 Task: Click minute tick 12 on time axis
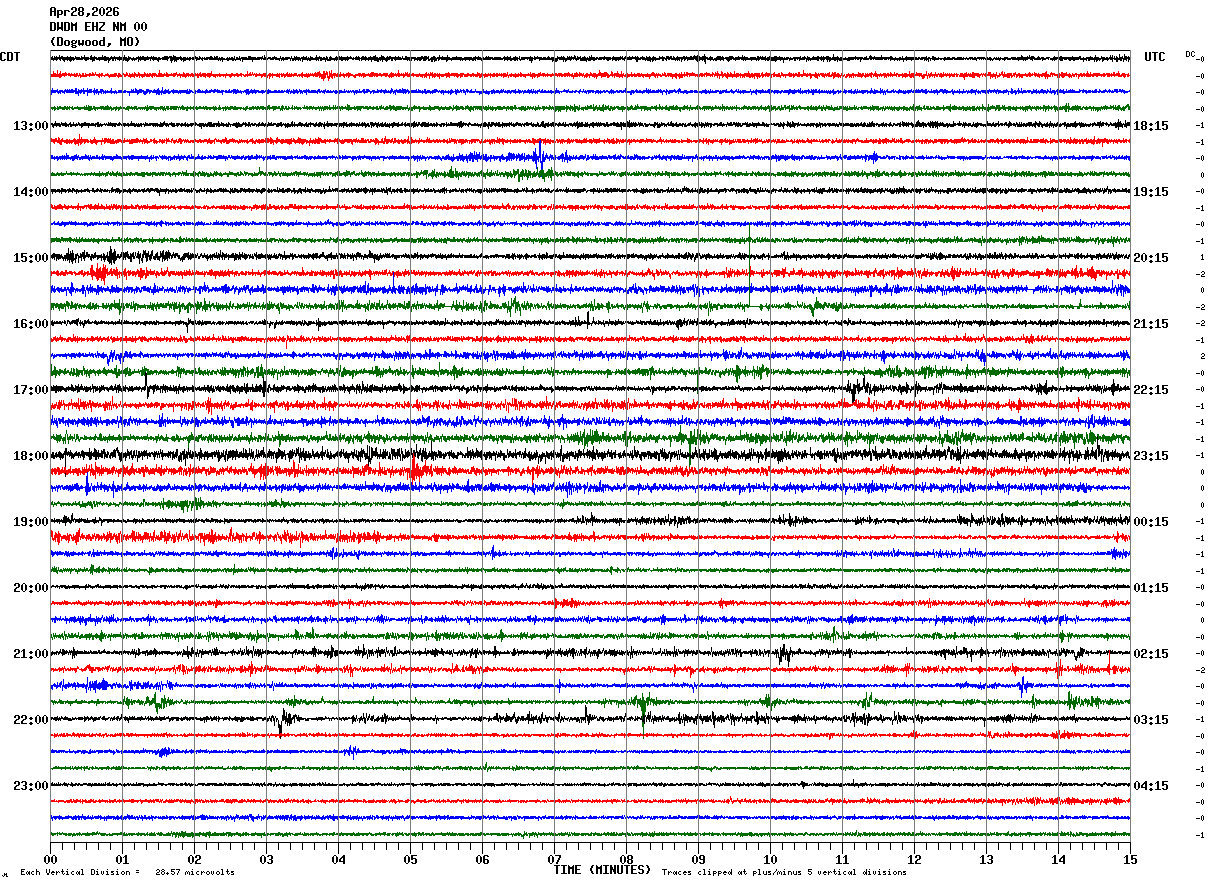(914, 859)
